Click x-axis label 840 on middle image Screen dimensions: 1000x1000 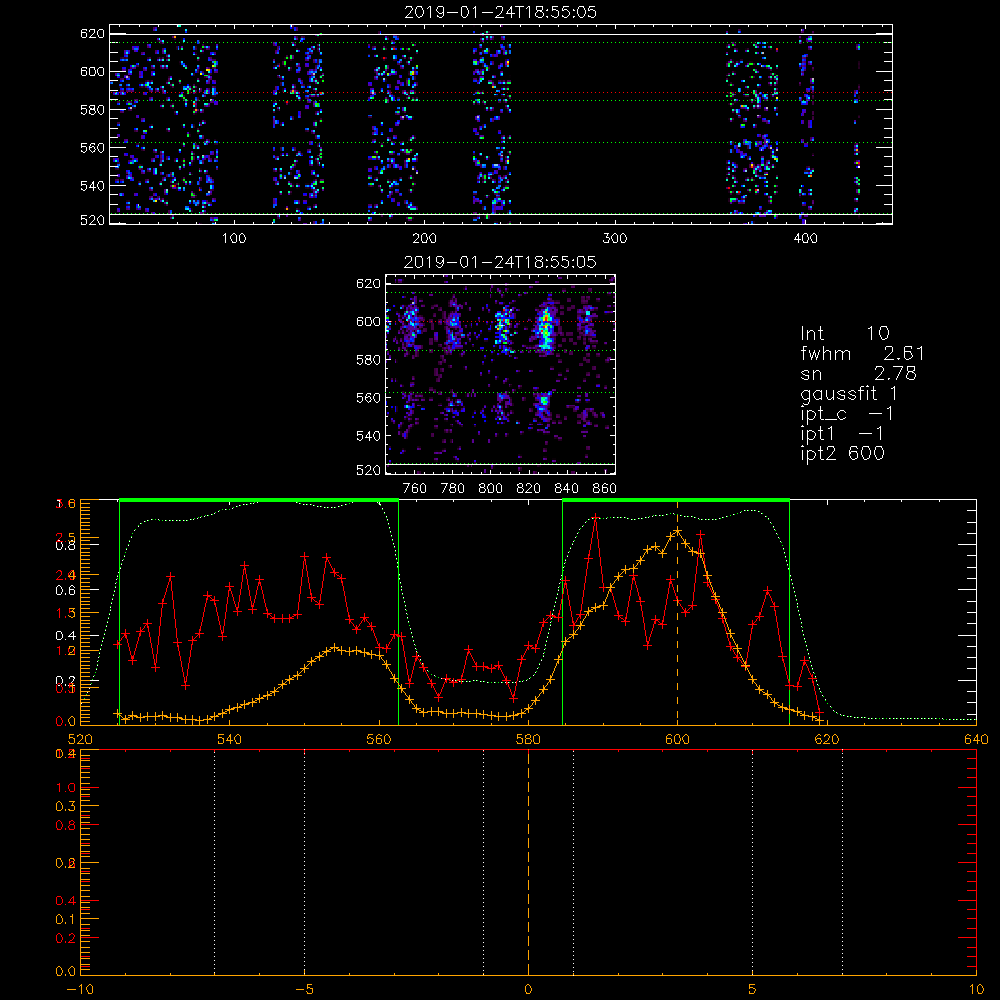pos(566,489)
